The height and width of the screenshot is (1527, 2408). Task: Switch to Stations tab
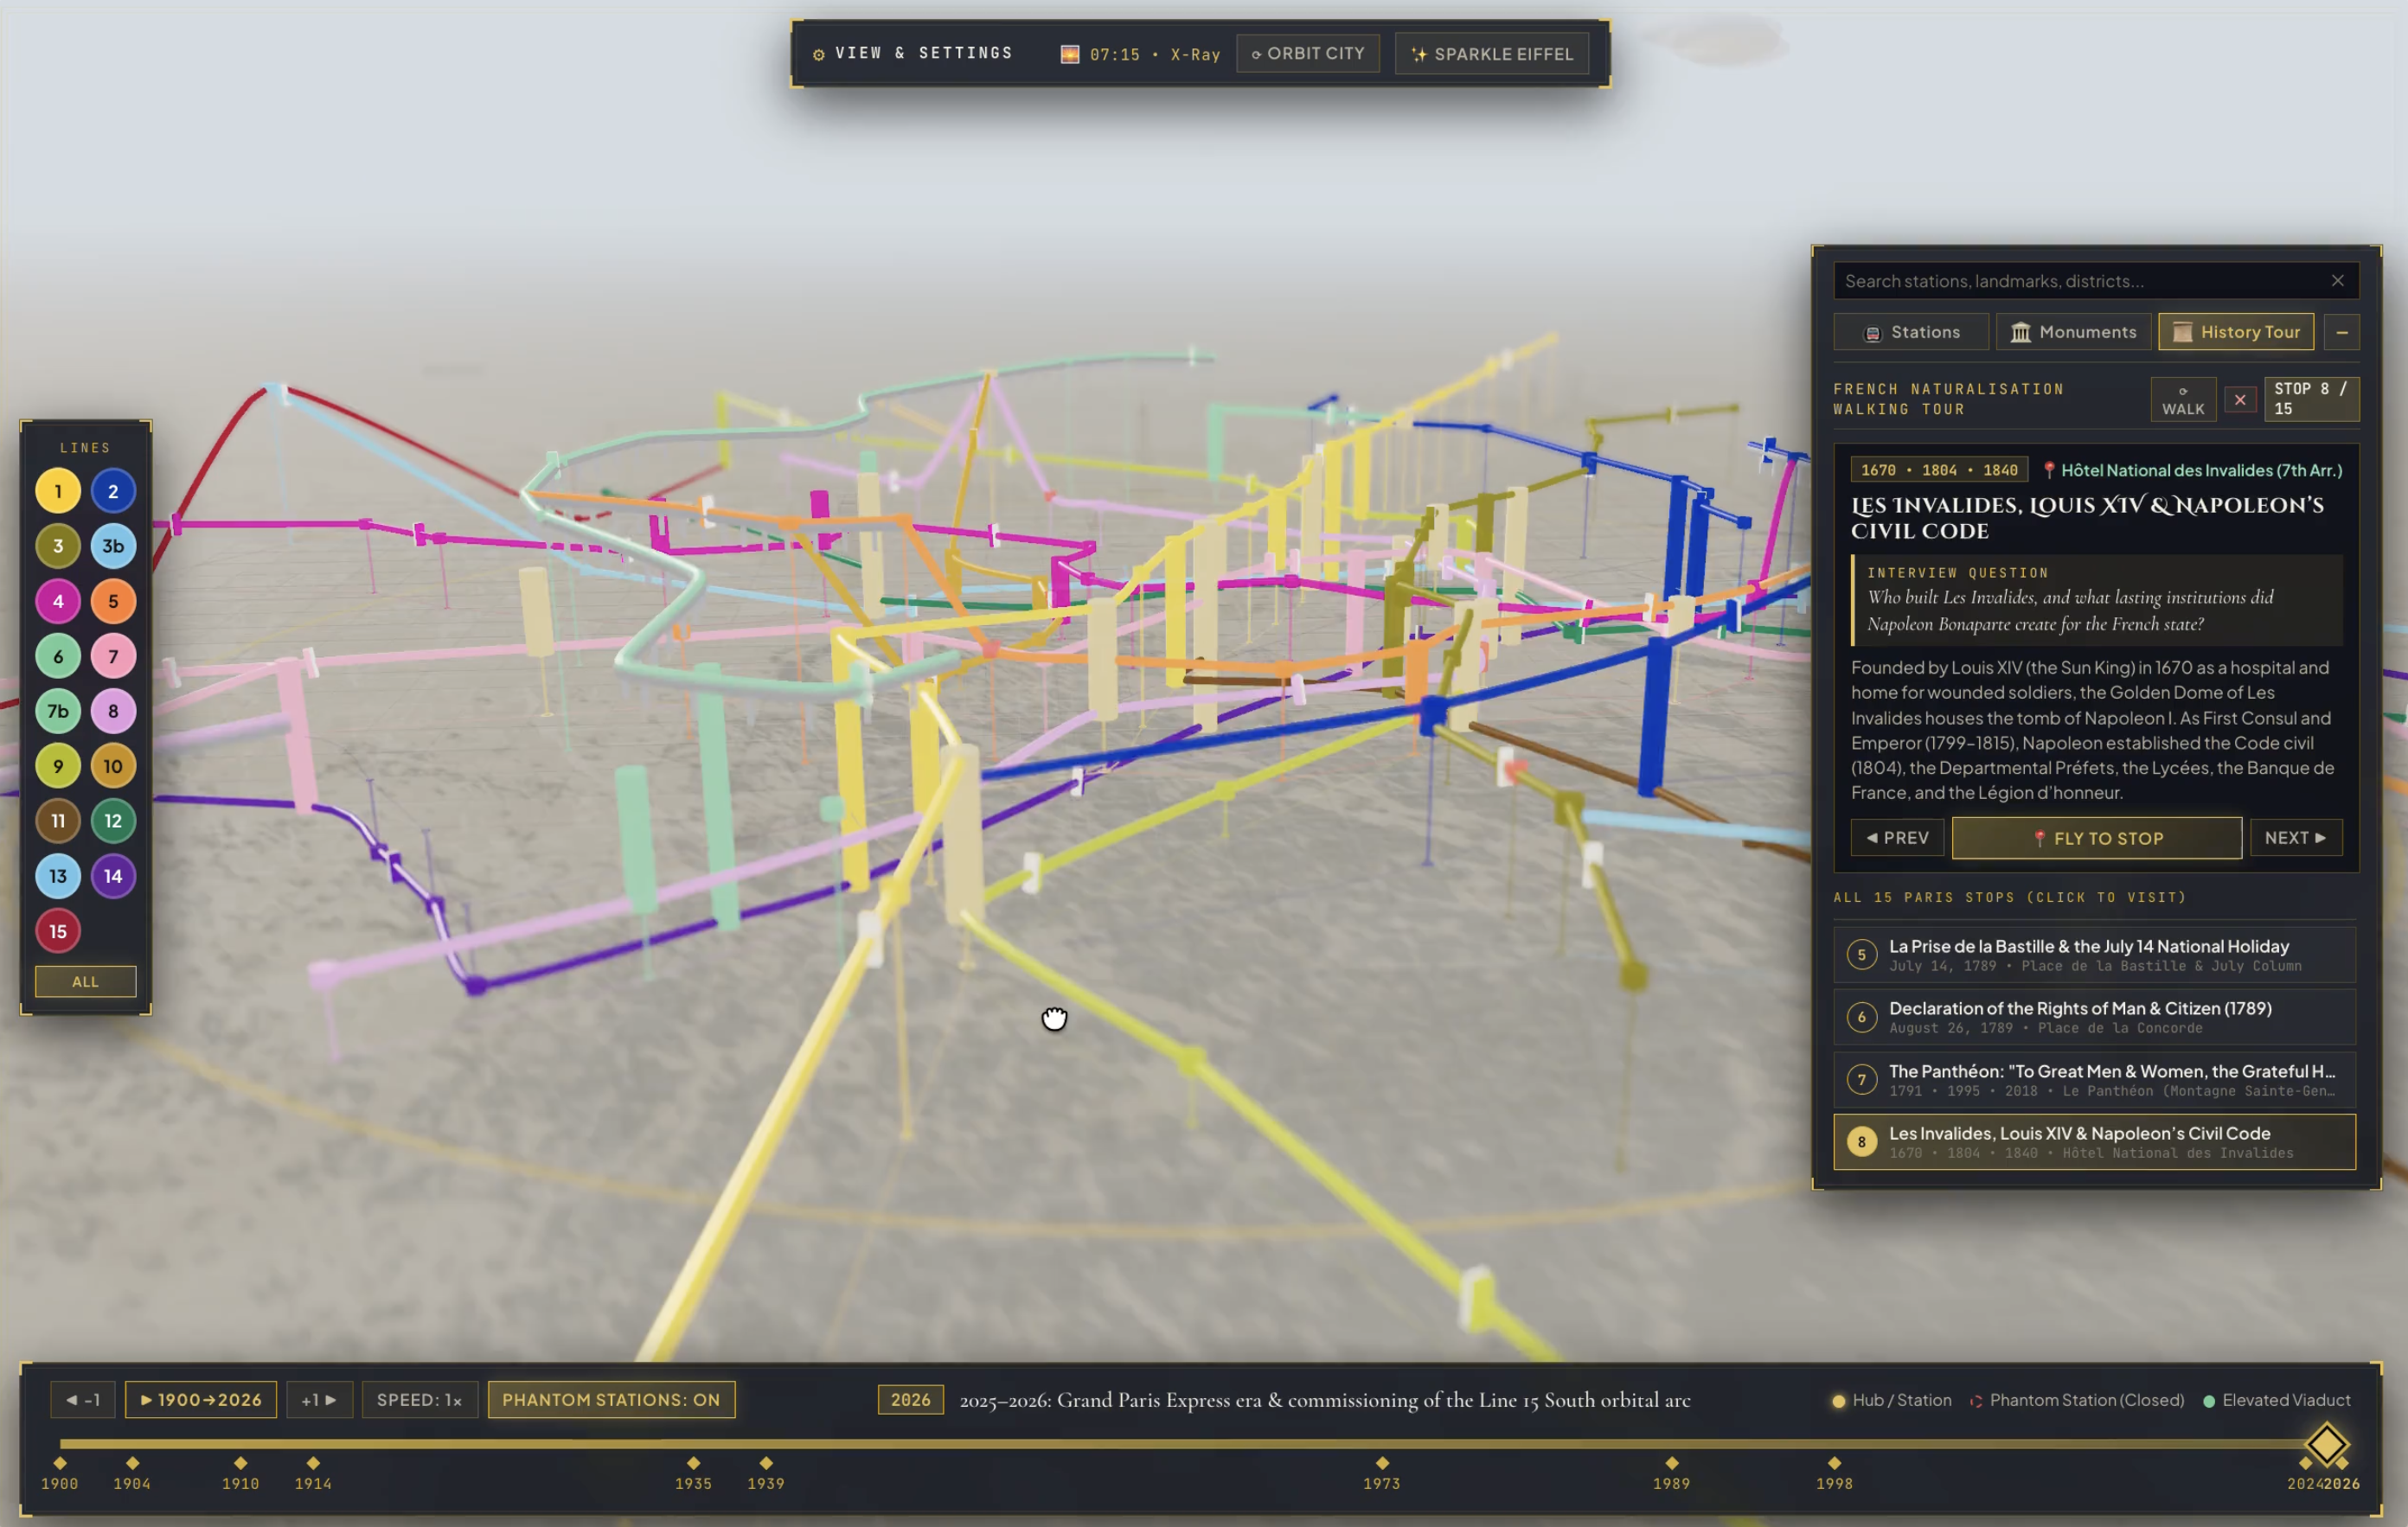click(x=1911, y=332)
